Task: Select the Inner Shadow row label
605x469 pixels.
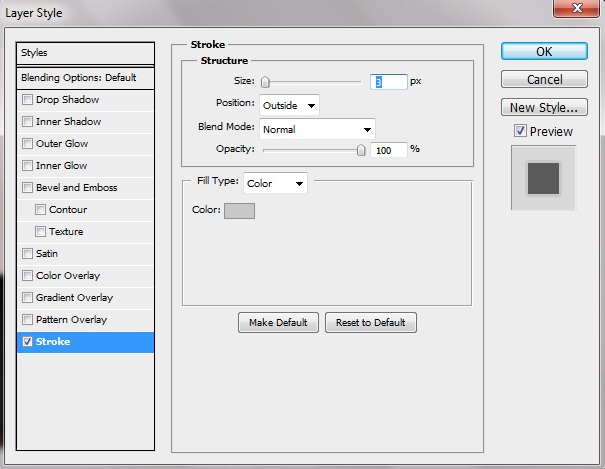Action: tap(68, 121)
